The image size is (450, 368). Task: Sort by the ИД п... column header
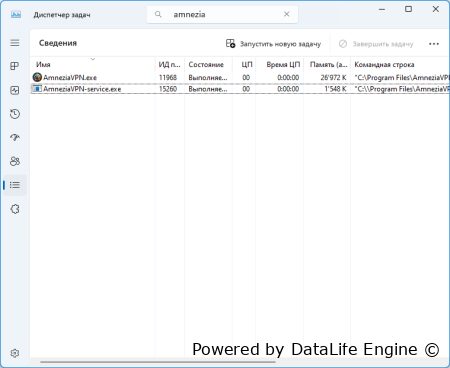(169, 64)
